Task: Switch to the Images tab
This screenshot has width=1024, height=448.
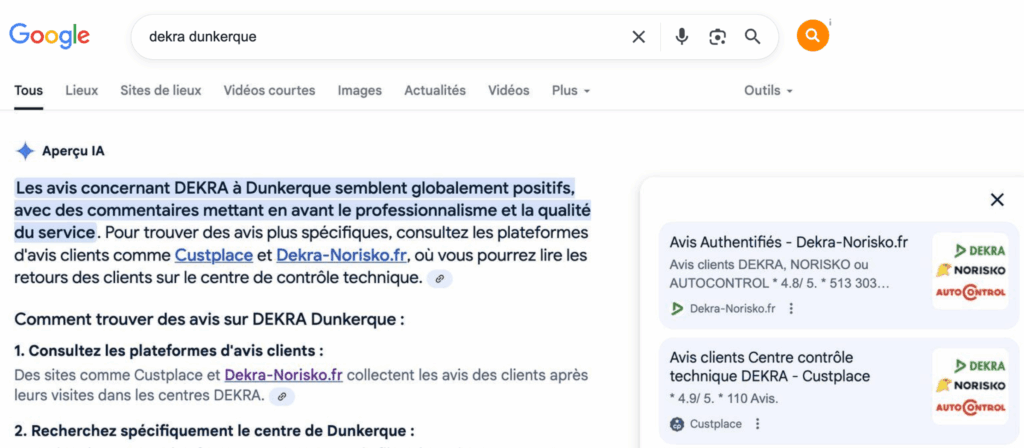Action: tap(359, 90)
